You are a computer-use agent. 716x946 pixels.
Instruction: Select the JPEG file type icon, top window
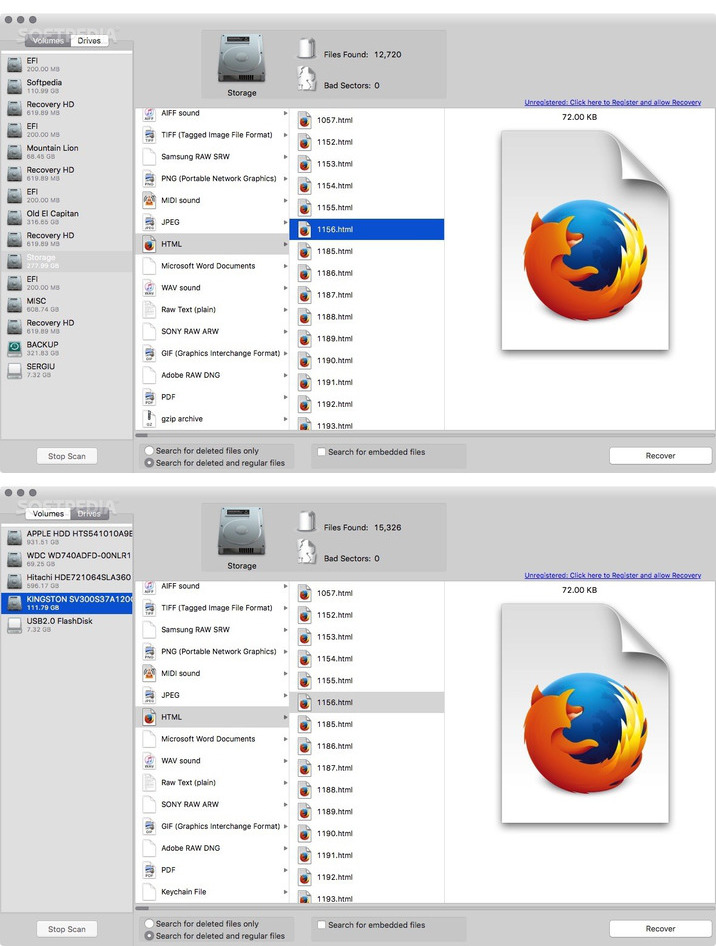pyautogui.click(x=149, y=222)
